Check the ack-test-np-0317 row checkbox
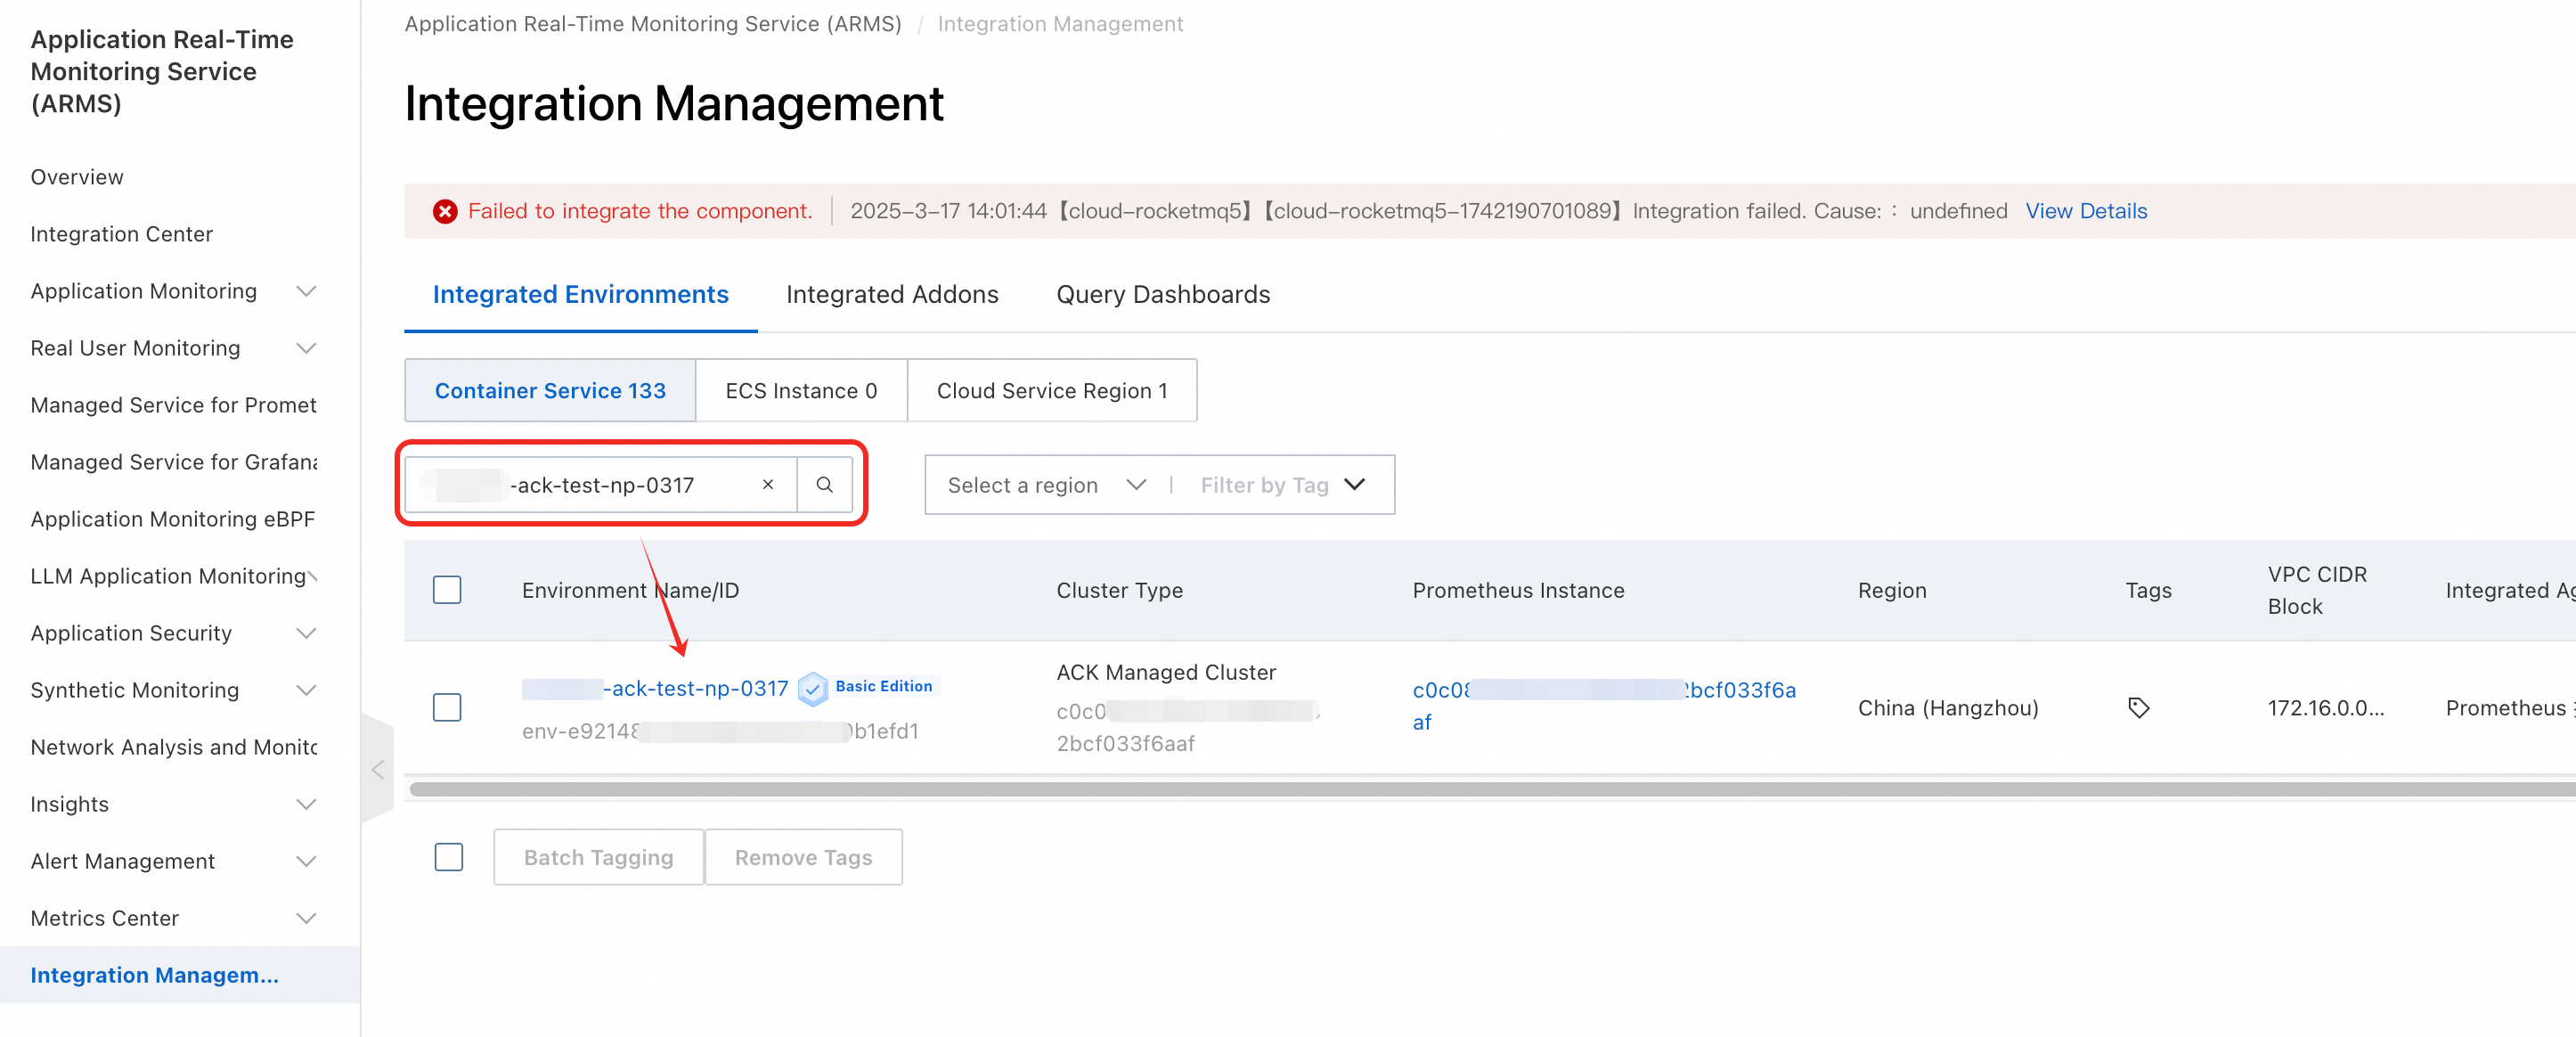Viewport: 2576px width, 1037px height. pos(447,708)
